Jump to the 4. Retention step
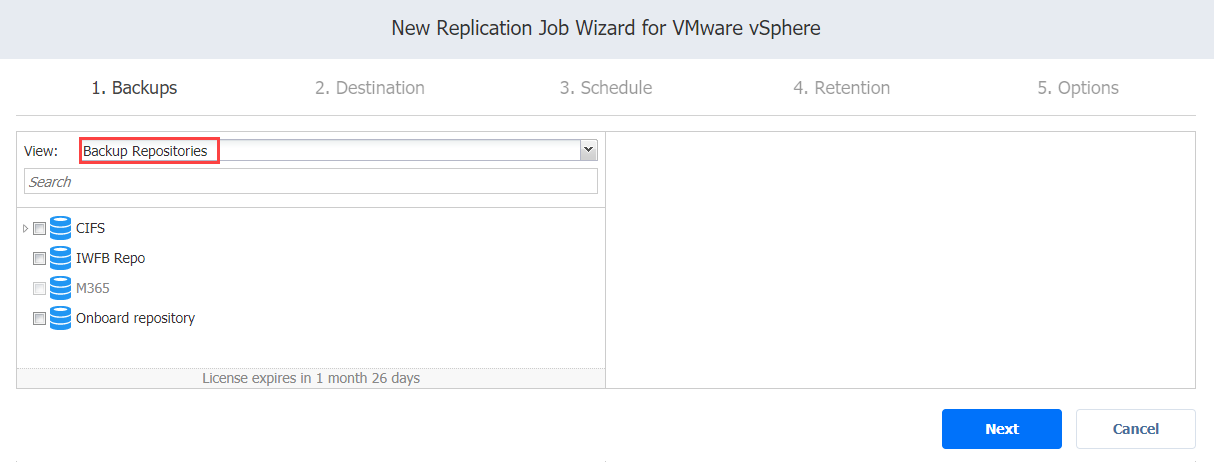 842,88
